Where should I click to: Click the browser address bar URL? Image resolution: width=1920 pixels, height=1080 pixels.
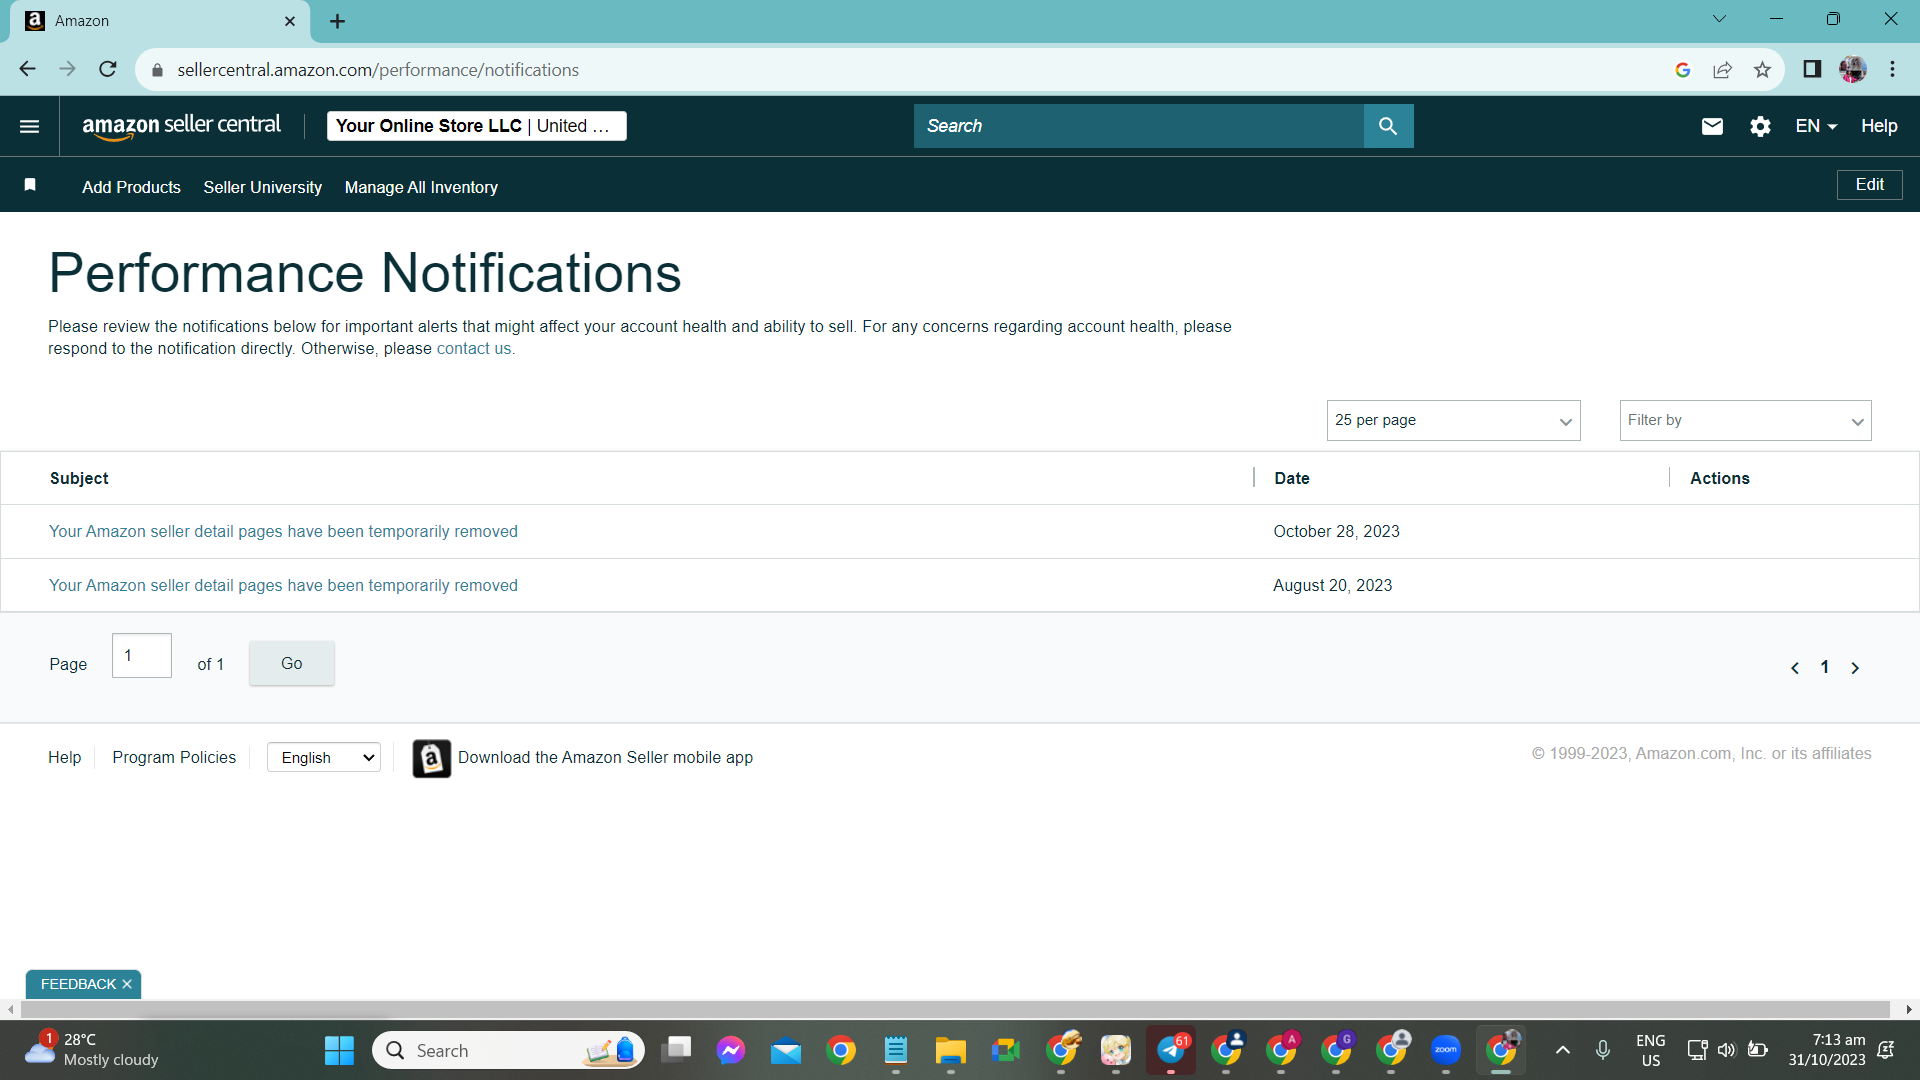[378, 70]
